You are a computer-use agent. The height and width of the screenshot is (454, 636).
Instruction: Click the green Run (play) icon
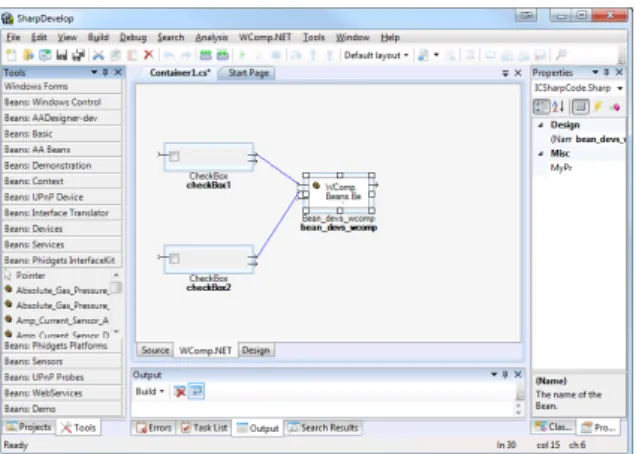tap(243, 55)
